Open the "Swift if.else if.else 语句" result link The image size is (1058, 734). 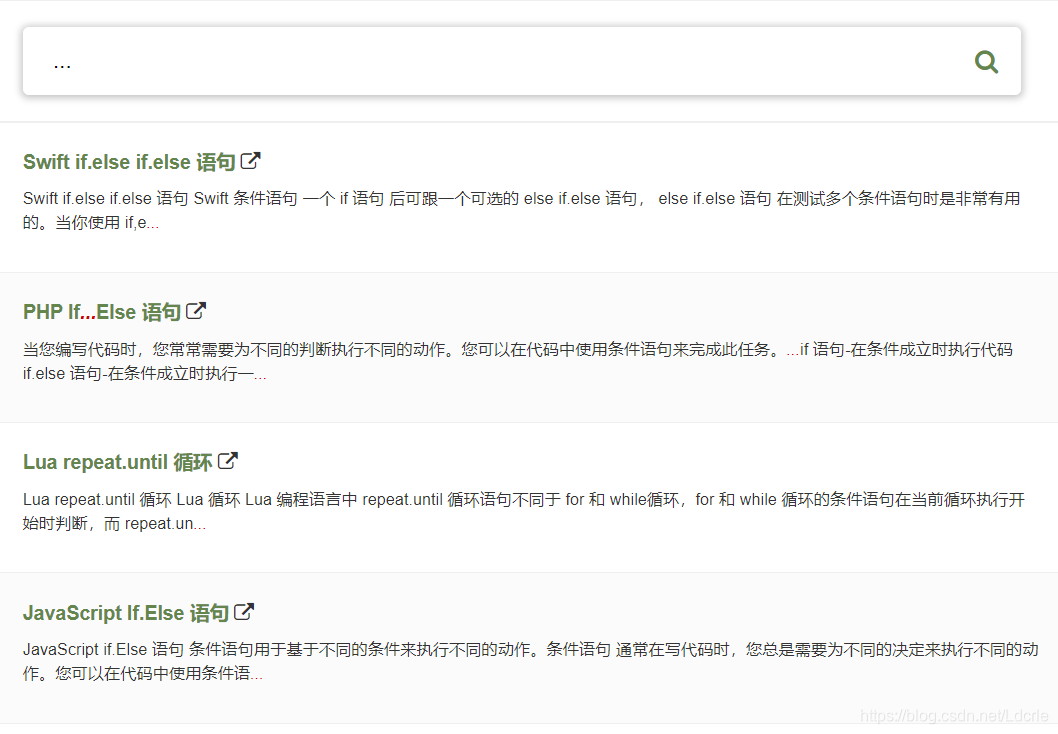[x=129, y=162]
